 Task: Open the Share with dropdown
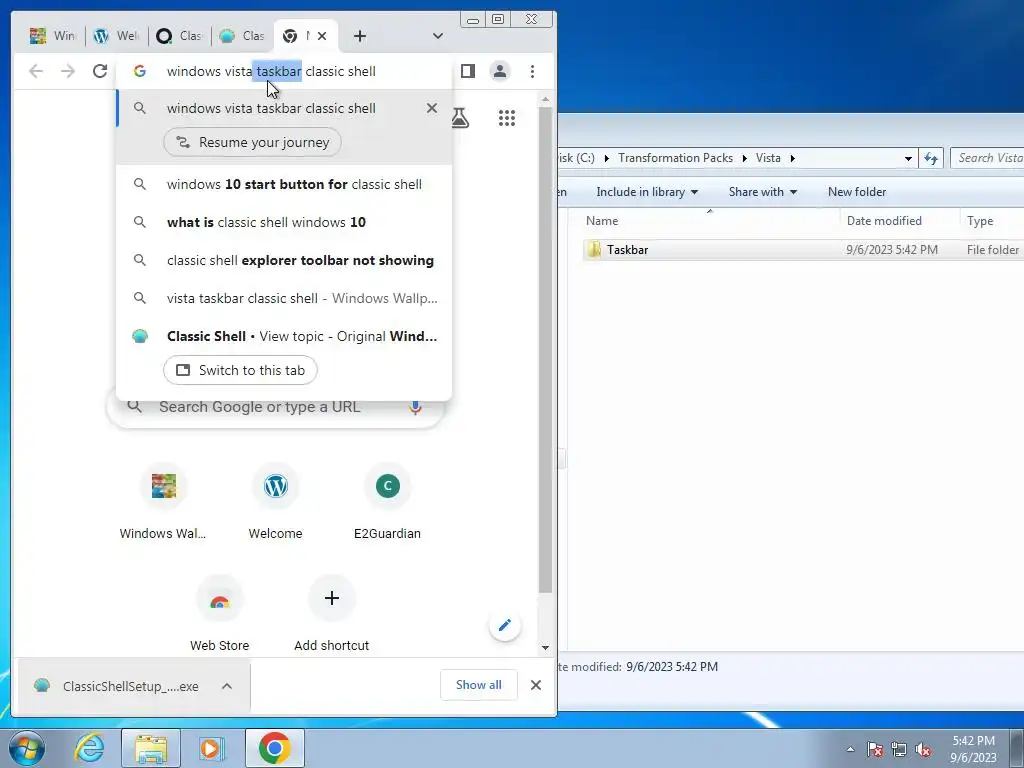click(x=763, y=192)
